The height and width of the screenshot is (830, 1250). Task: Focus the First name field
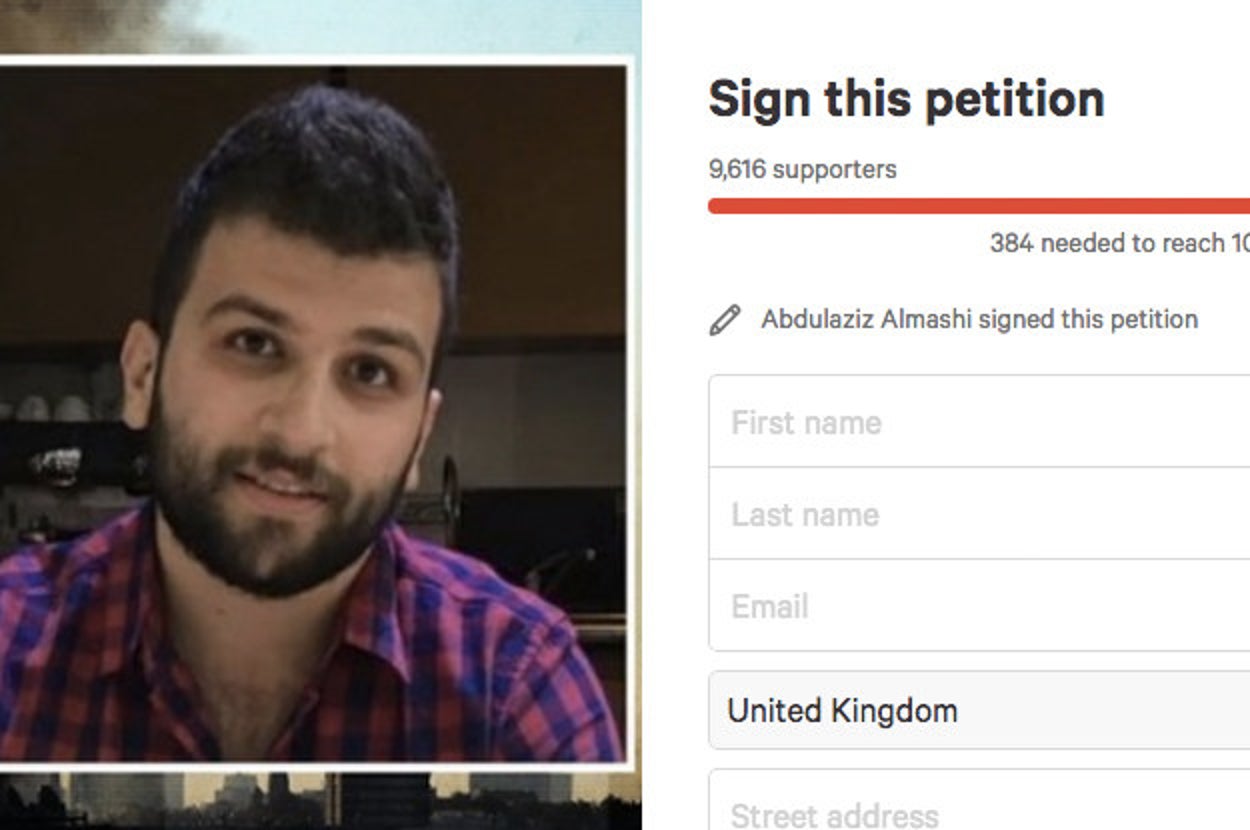[979, 421]
